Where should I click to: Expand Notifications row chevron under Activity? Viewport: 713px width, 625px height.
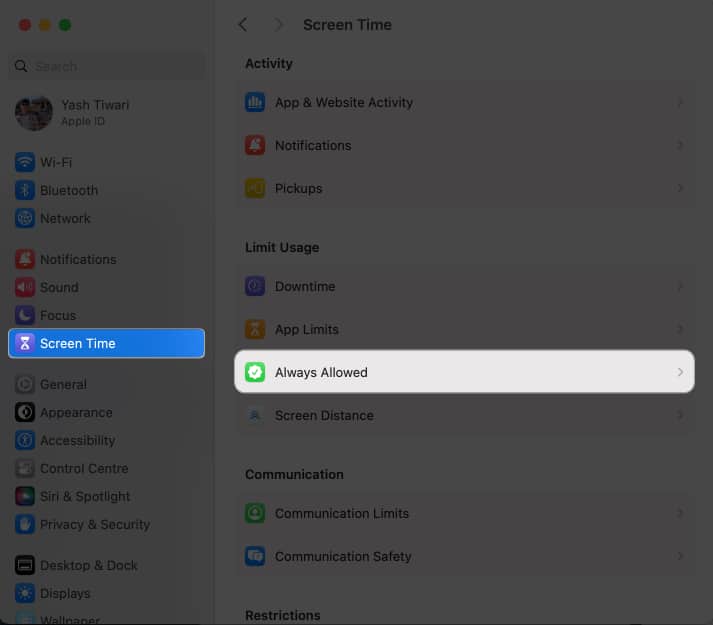coord(680,146)
